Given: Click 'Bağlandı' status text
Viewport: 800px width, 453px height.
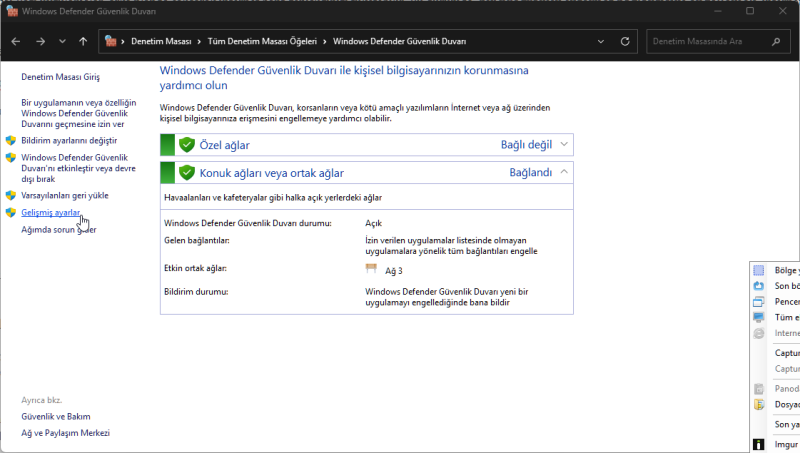Looking at the screenshot, I should tap(531, 172).
